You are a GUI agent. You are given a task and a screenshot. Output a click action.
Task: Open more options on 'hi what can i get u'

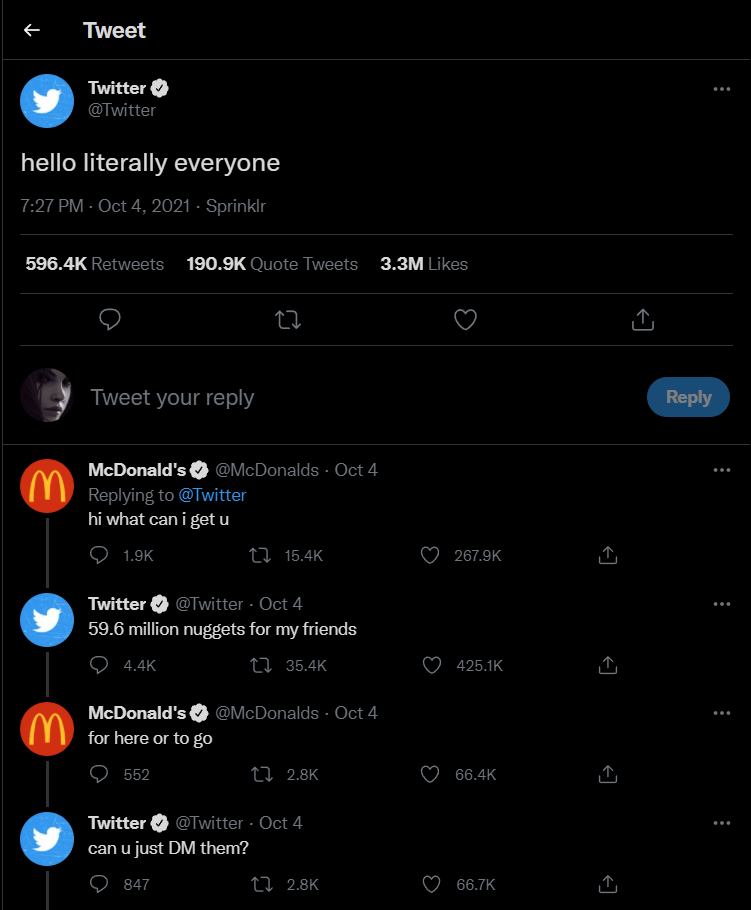(x=722, y=470)
